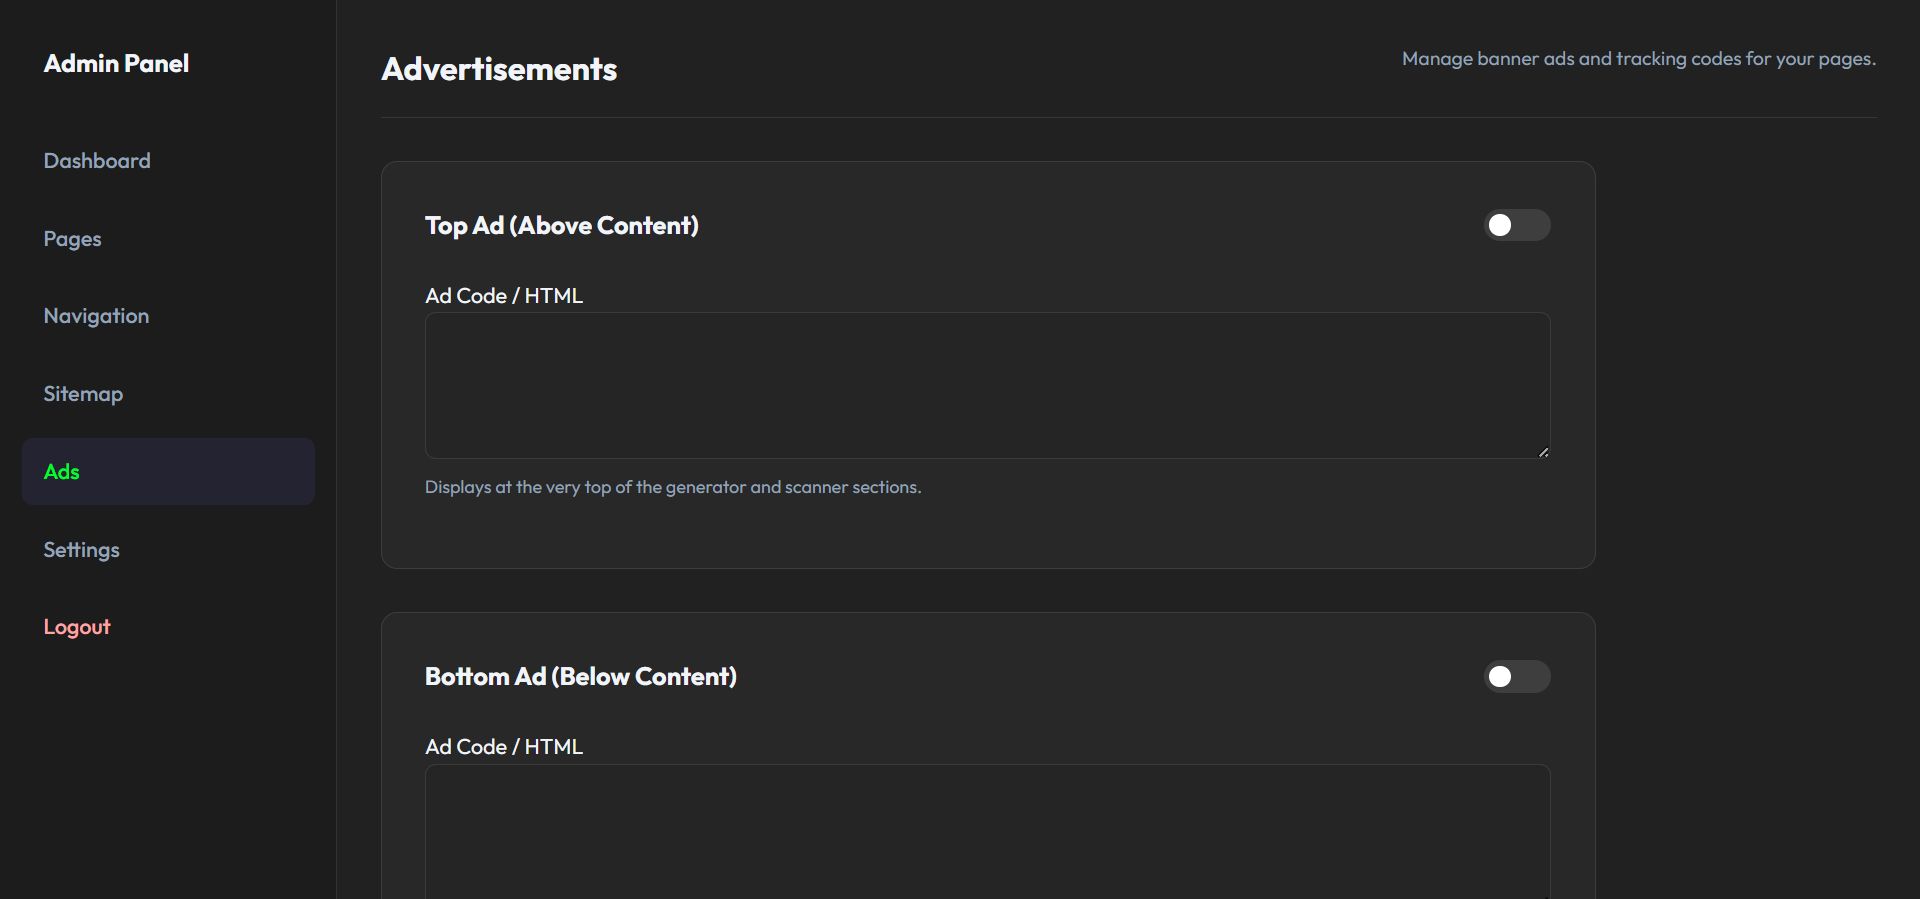Click the Top Ad helper description text

[673, 487]
